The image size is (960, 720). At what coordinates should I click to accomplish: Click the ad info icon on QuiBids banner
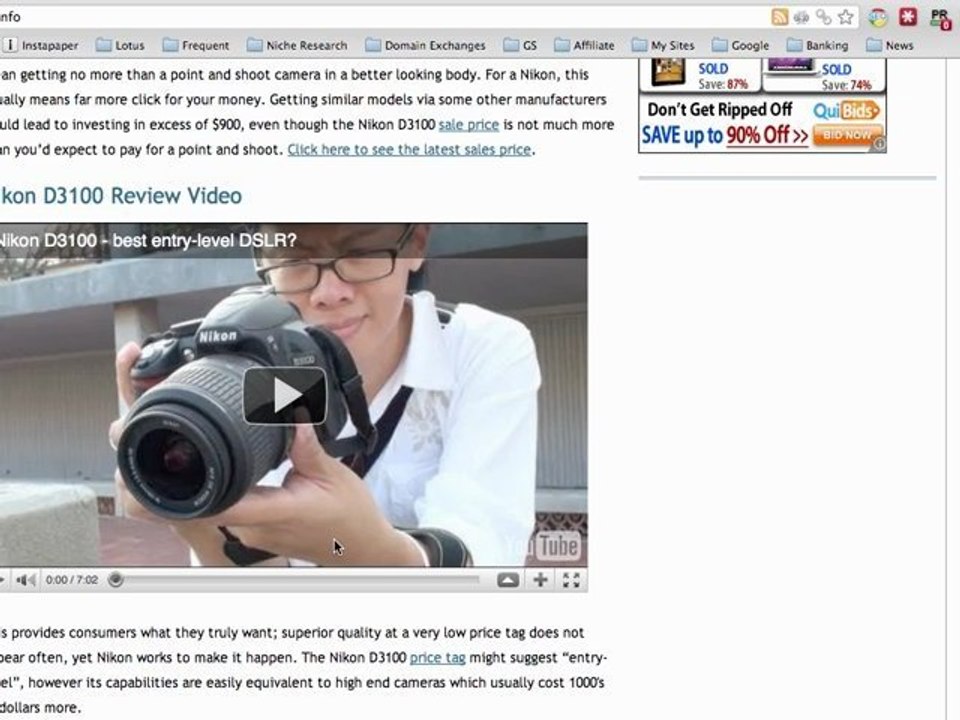tap(879, 144)
